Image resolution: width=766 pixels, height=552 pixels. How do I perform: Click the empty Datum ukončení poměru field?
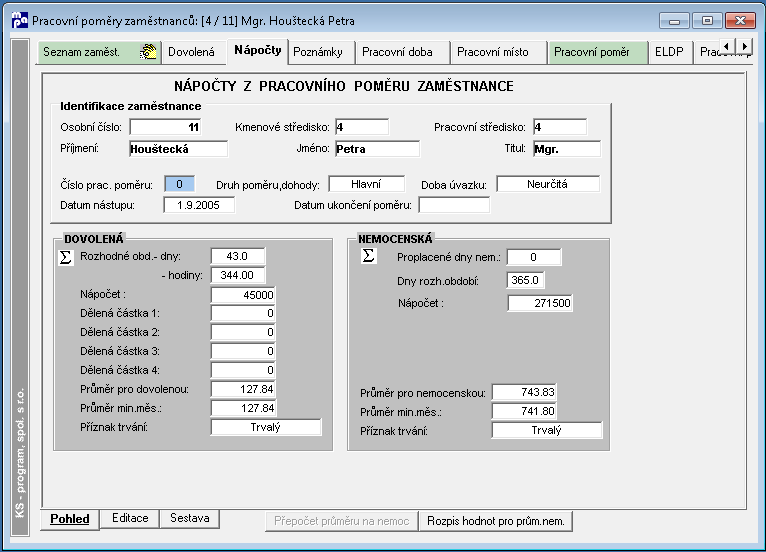point(454,205)
